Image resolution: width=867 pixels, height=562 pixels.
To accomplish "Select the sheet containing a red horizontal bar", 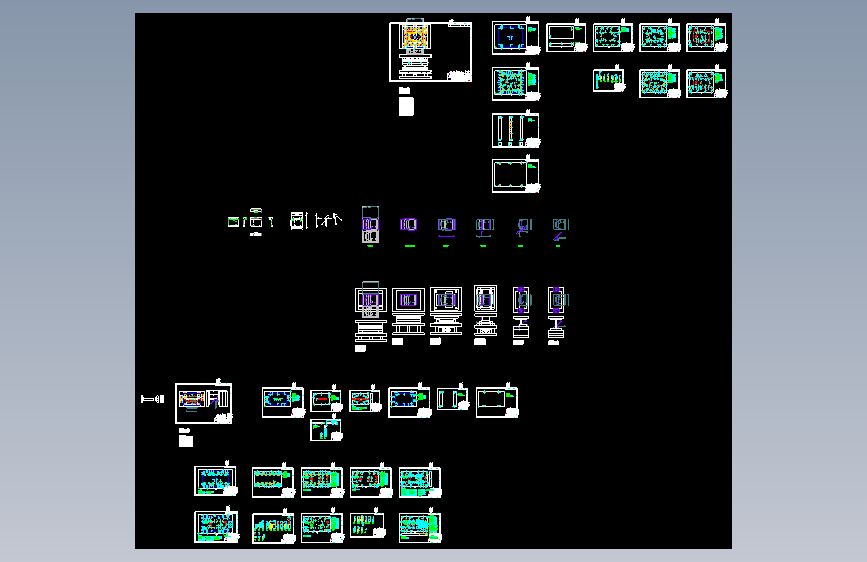I will coord(326,400).
